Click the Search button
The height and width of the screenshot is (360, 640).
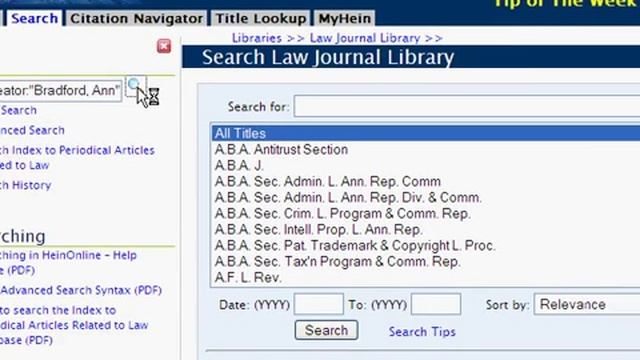click(327, 330)
